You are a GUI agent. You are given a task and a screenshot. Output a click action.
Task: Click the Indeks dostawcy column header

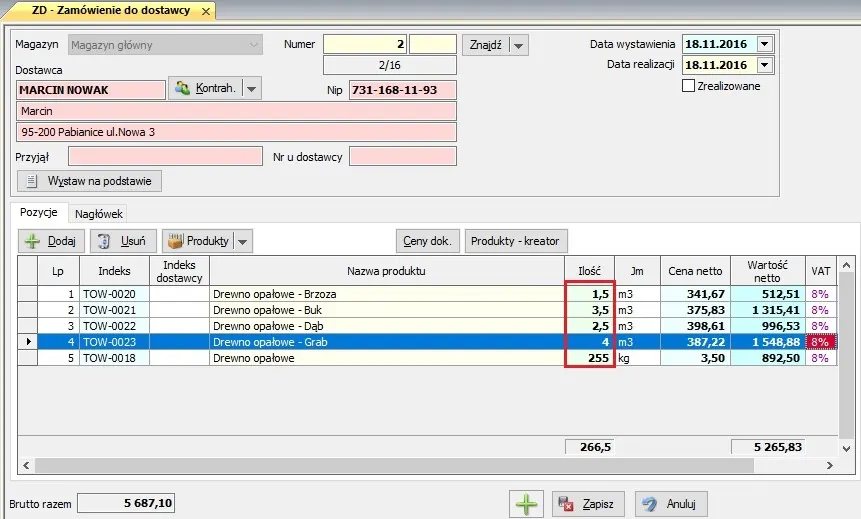(x=179, y=271)
